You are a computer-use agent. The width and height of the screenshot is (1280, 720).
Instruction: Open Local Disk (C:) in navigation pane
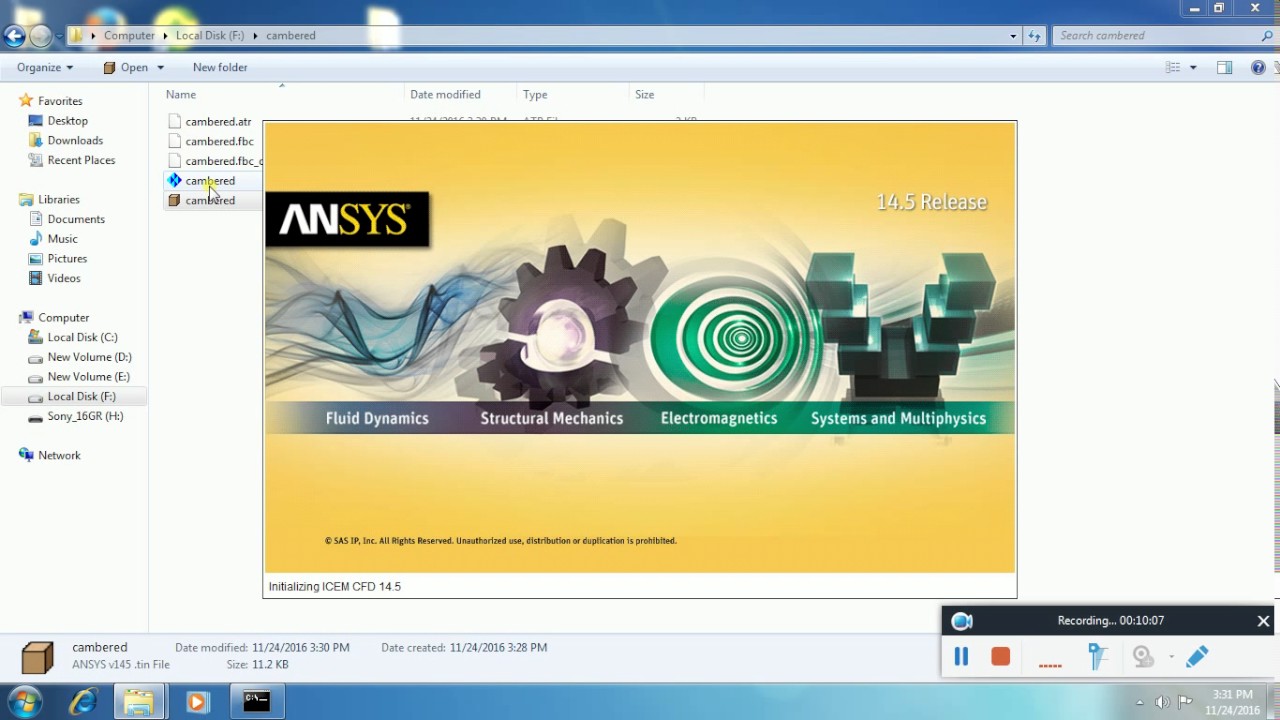click(82, 337)
